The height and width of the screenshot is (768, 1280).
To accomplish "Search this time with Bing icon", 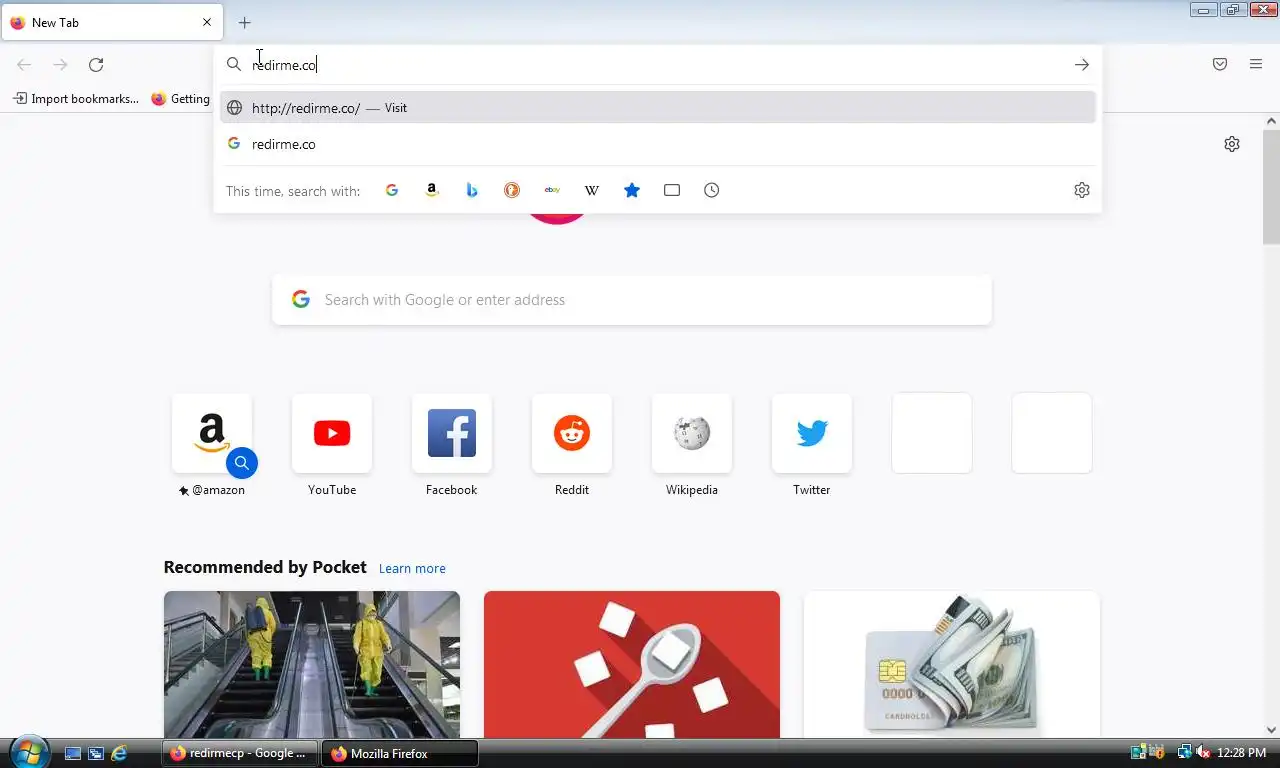I will coord(472,190).
